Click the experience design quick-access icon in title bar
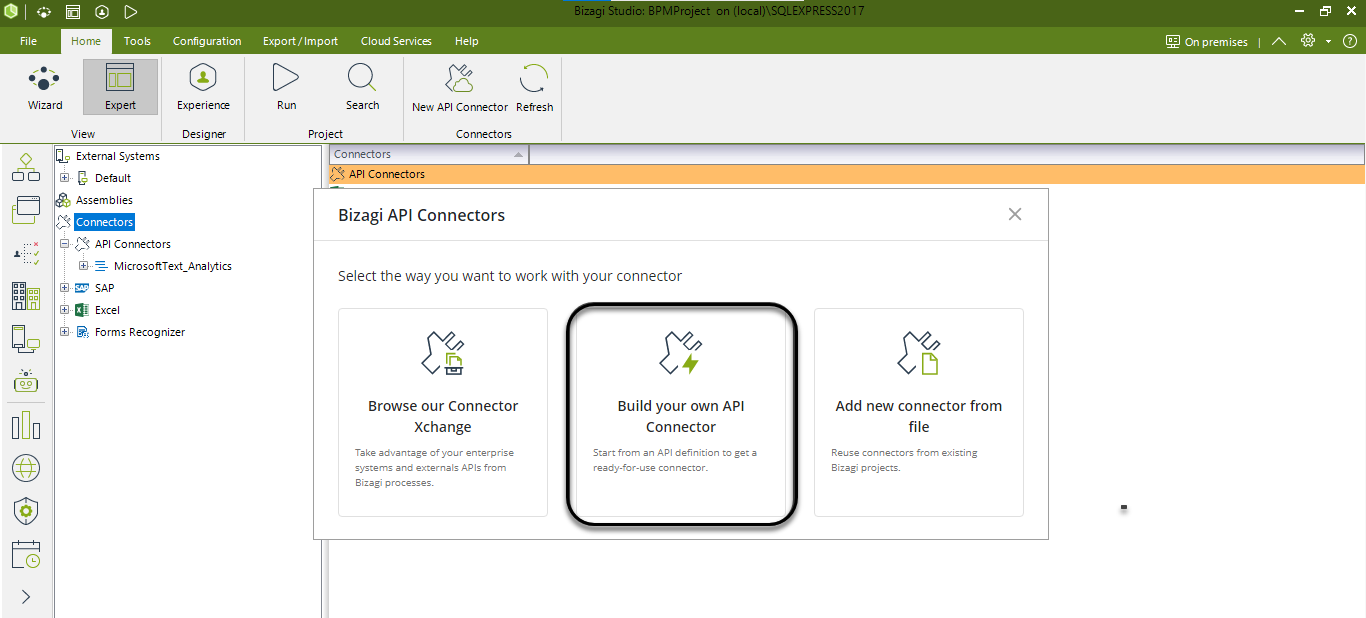The image size is (1366, 618). click(102, 12)
